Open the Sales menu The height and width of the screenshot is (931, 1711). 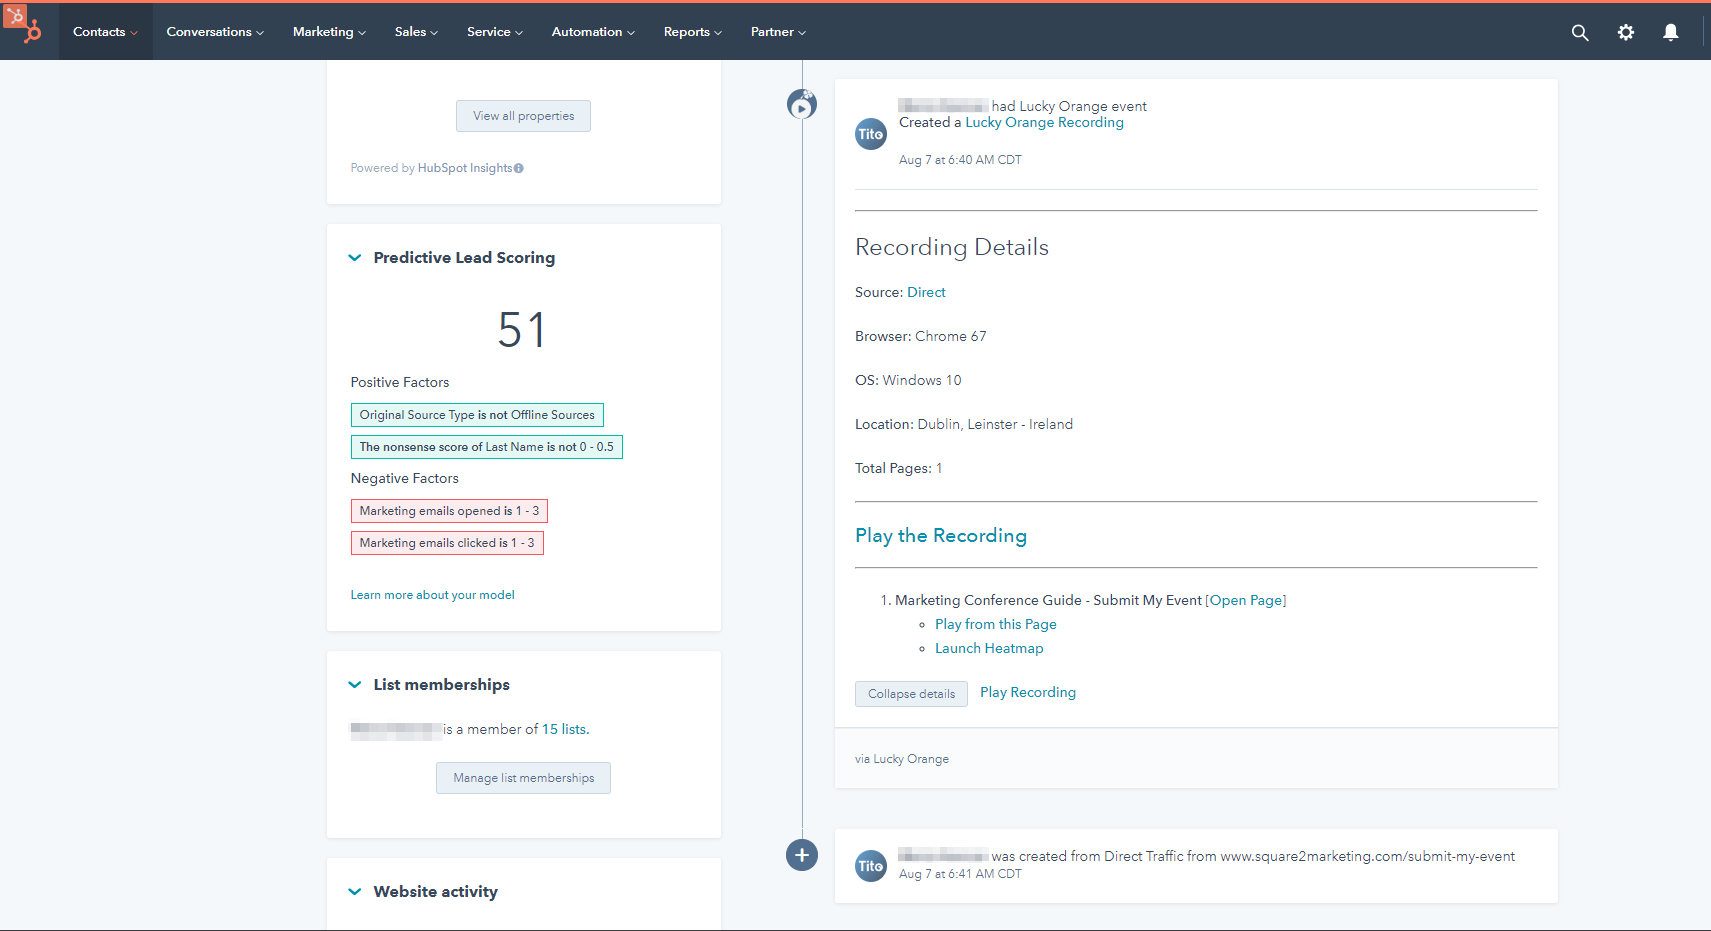click(416, 32)
